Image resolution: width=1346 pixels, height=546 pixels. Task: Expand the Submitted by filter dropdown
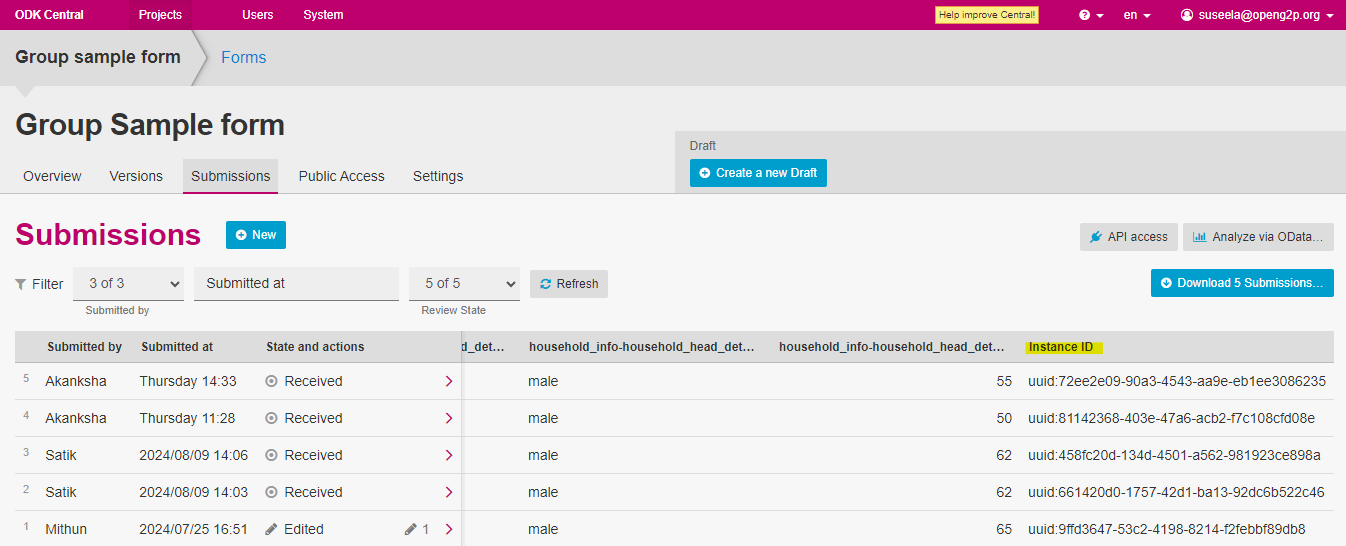128,283
